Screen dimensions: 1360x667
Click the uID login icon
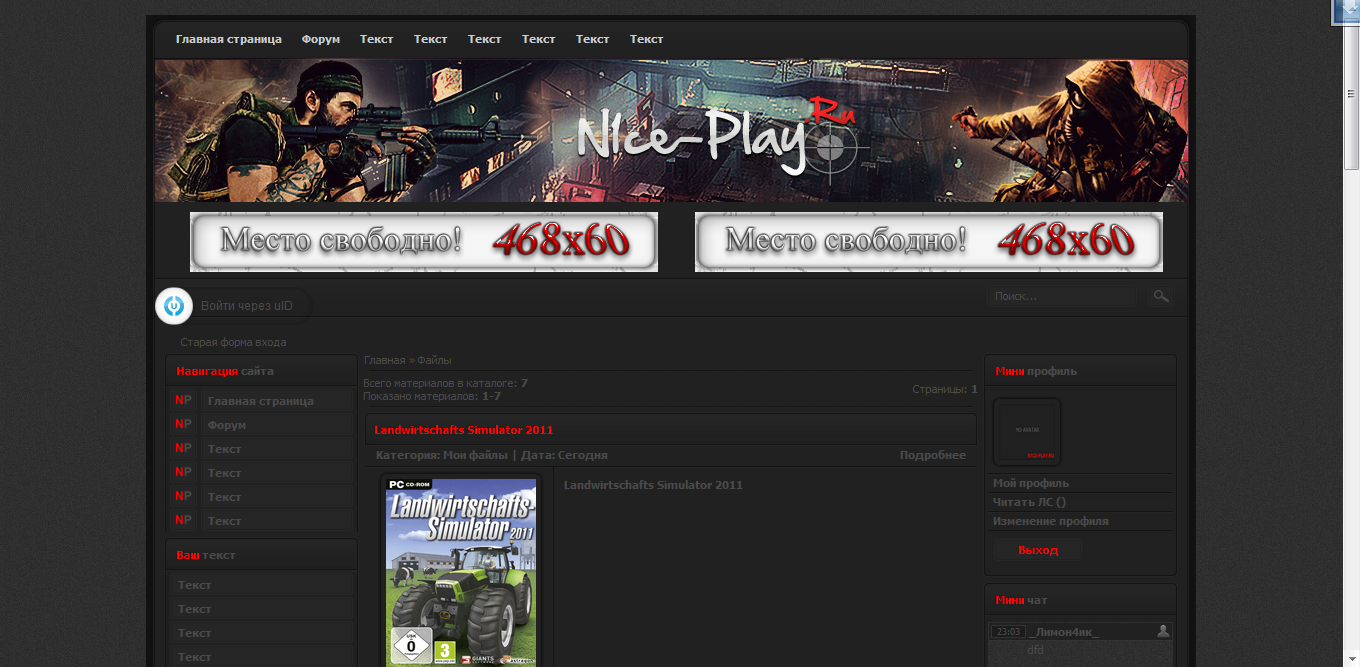[x=174, y=306]
